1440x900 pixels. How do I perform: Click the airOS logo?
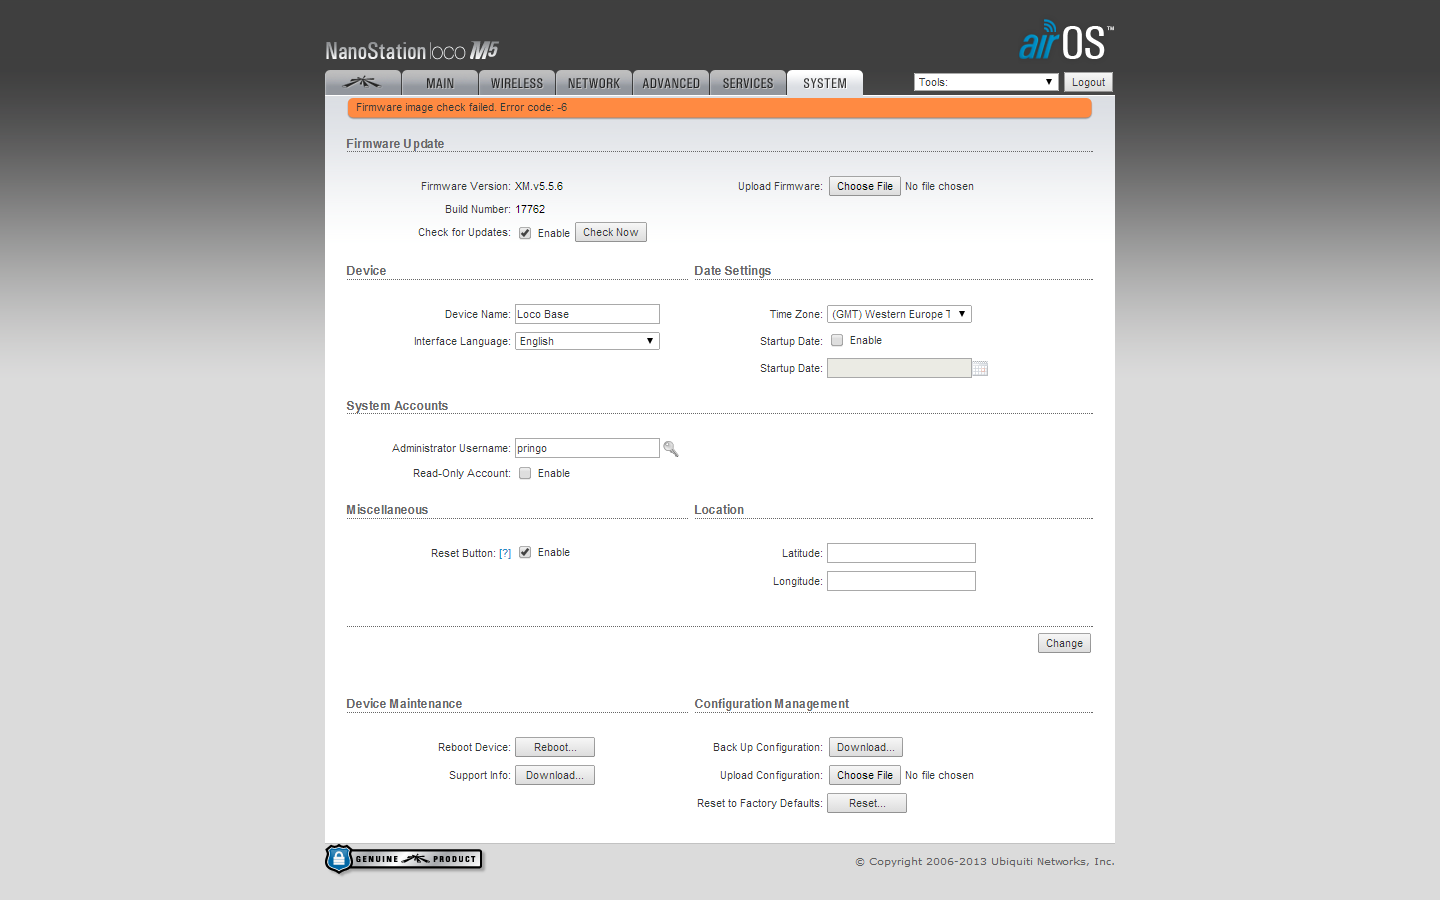coord(1066,41)
